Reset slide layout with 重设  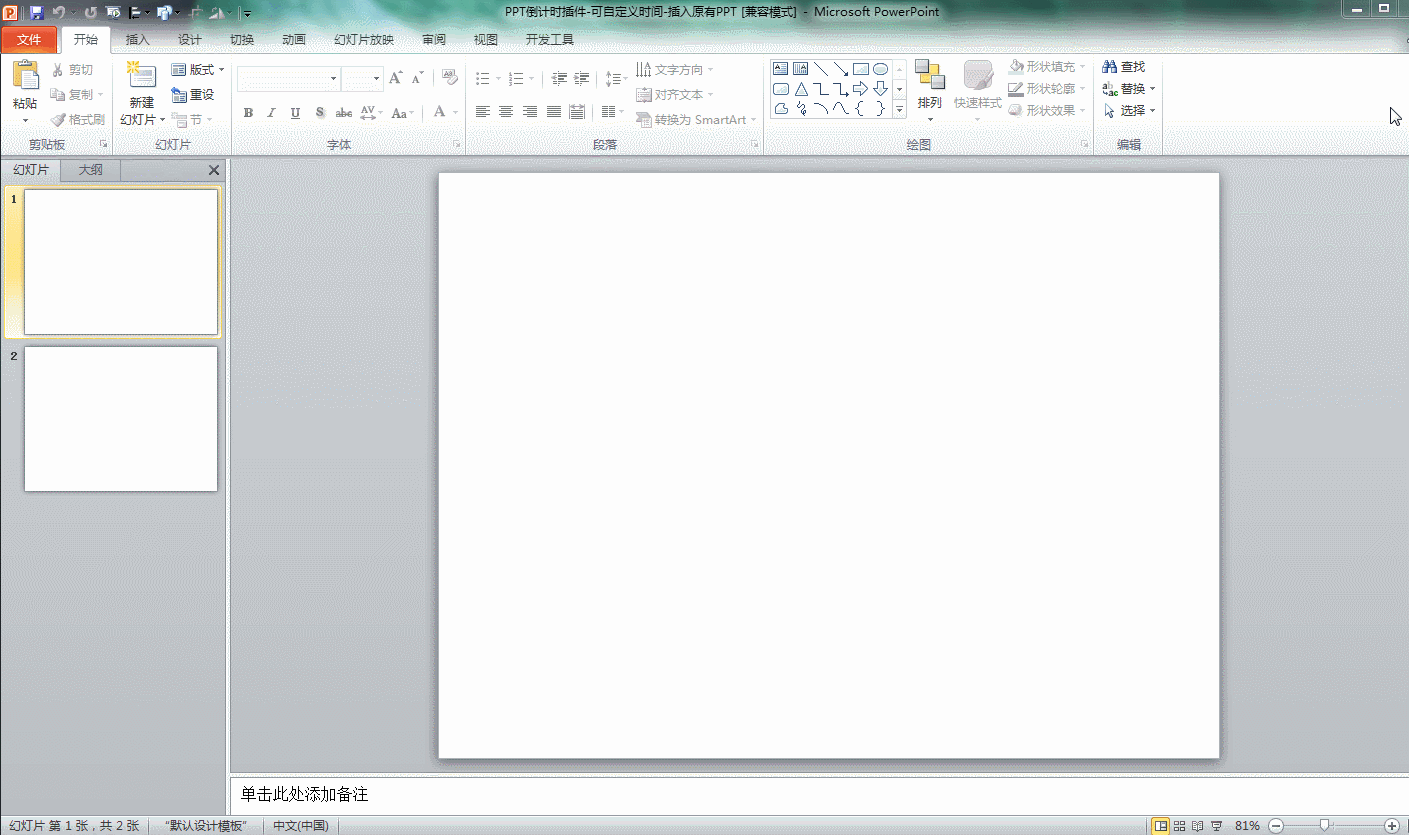coord(192,95)
